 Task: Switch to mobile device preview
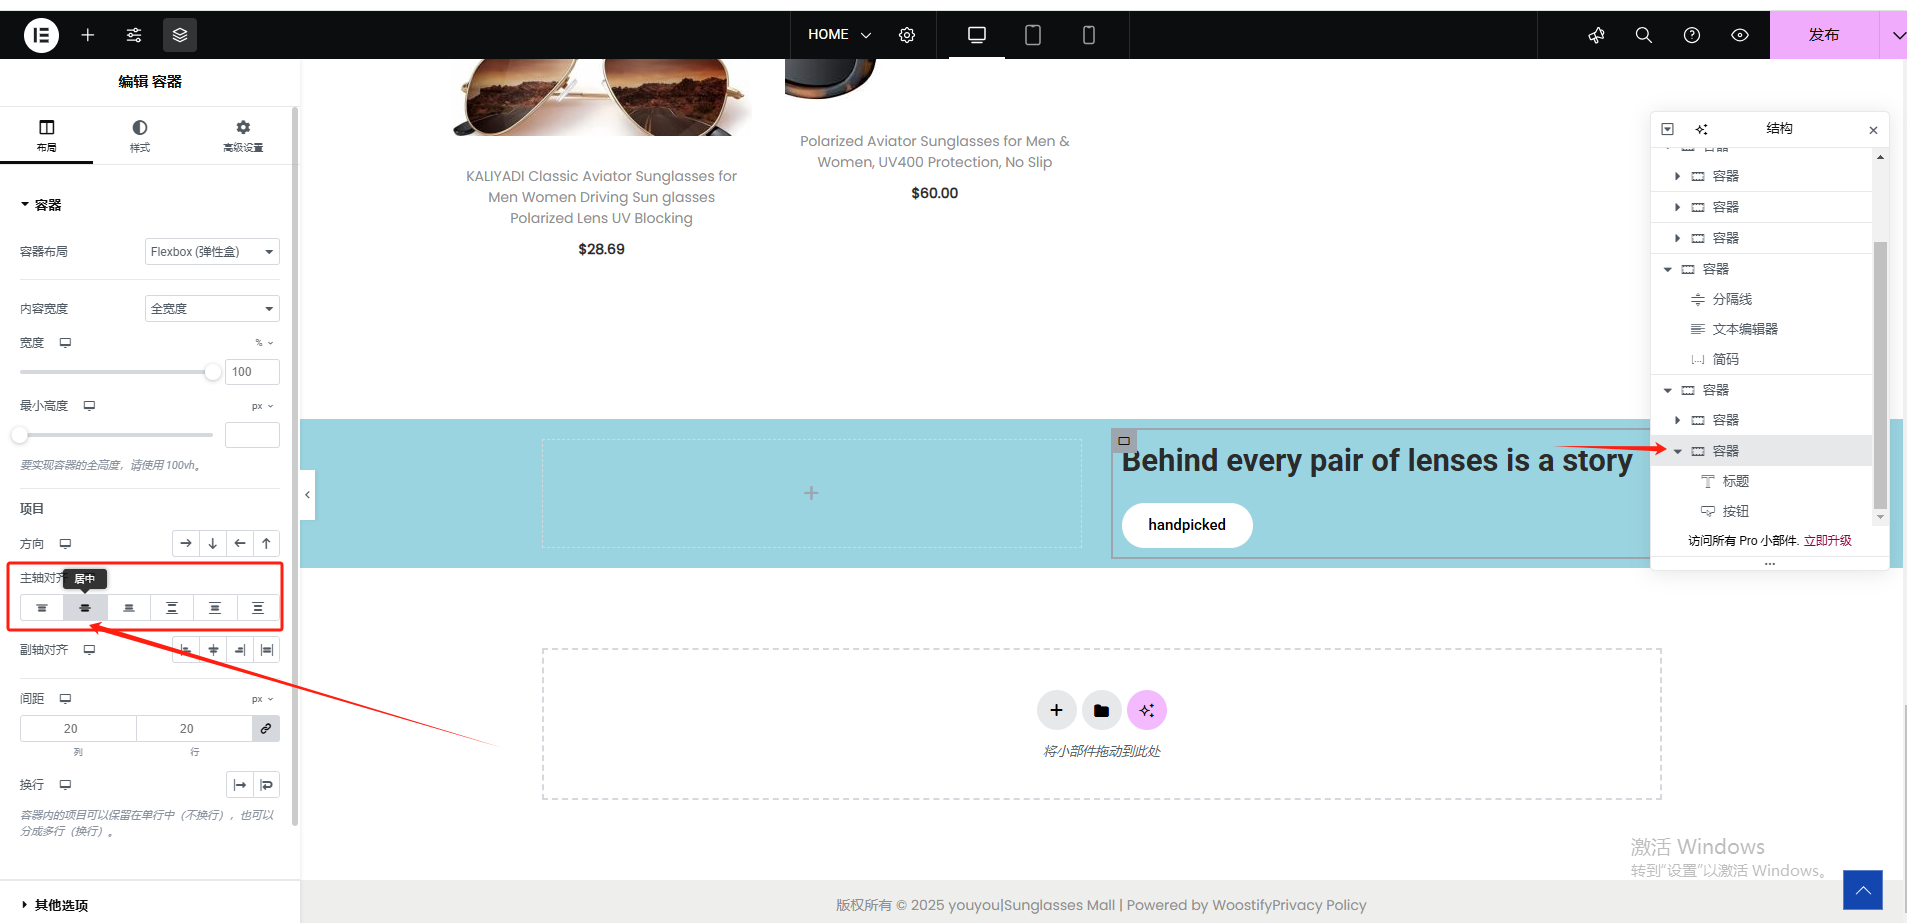pos(1089,35)
